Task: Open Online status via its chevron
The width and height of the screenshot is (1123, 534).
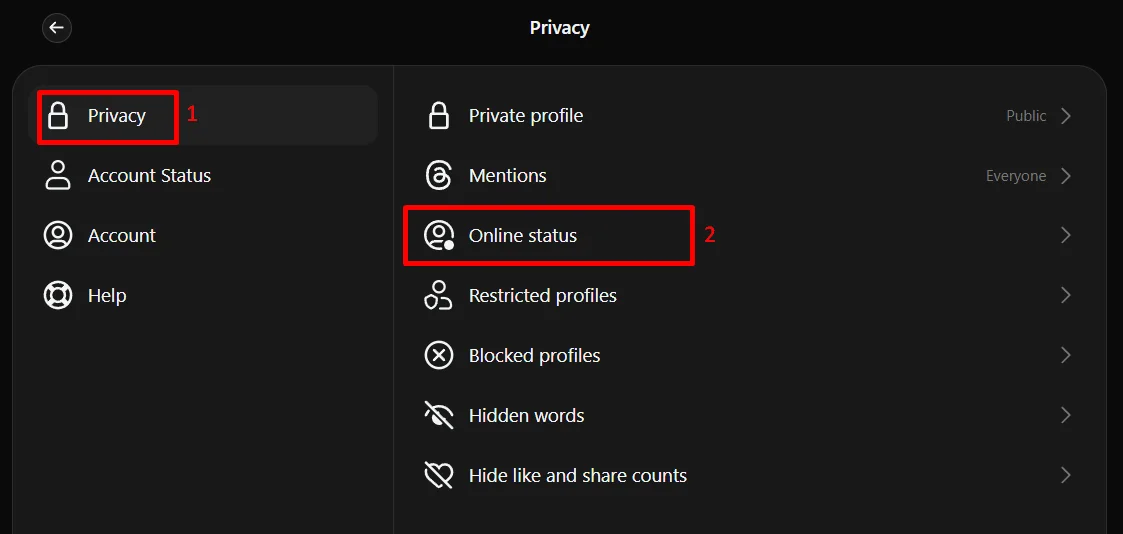Action: 1066,236
